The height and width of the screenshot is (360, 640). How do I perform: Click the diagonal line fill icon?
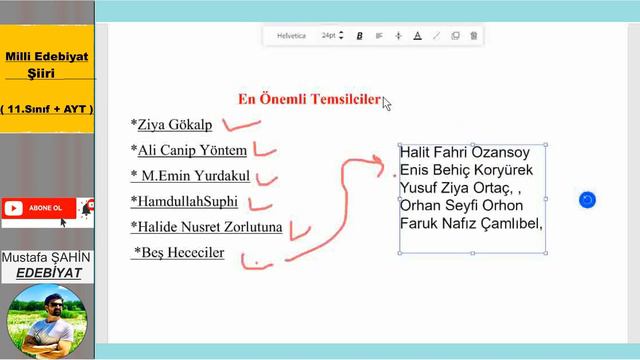pyautogui.click(x=436, y=36)
